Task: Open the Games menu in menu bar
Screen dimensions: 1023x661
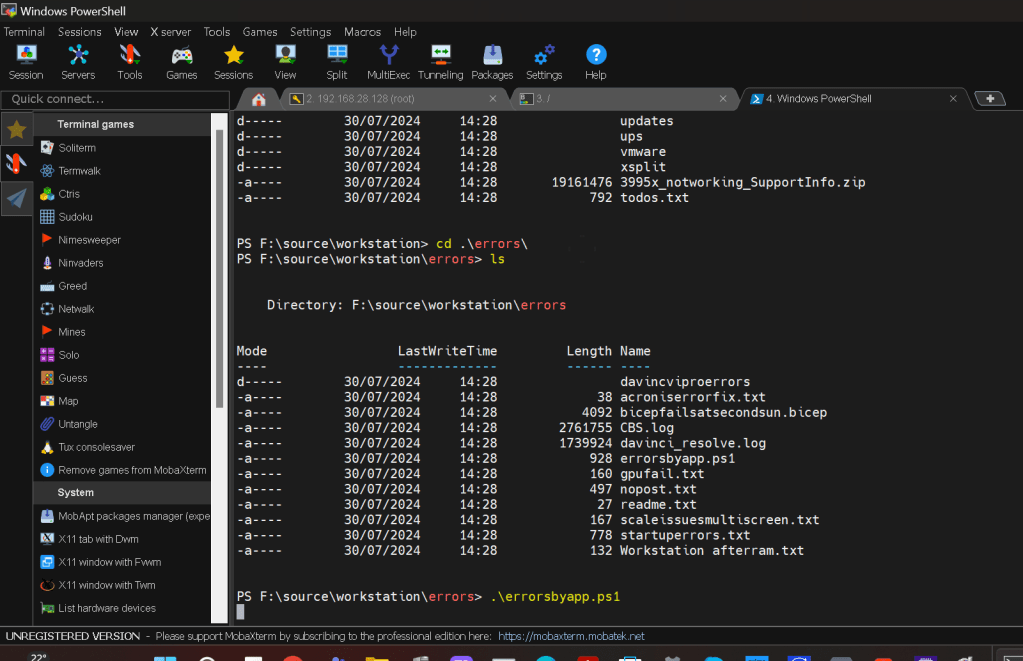Action: 260,32
